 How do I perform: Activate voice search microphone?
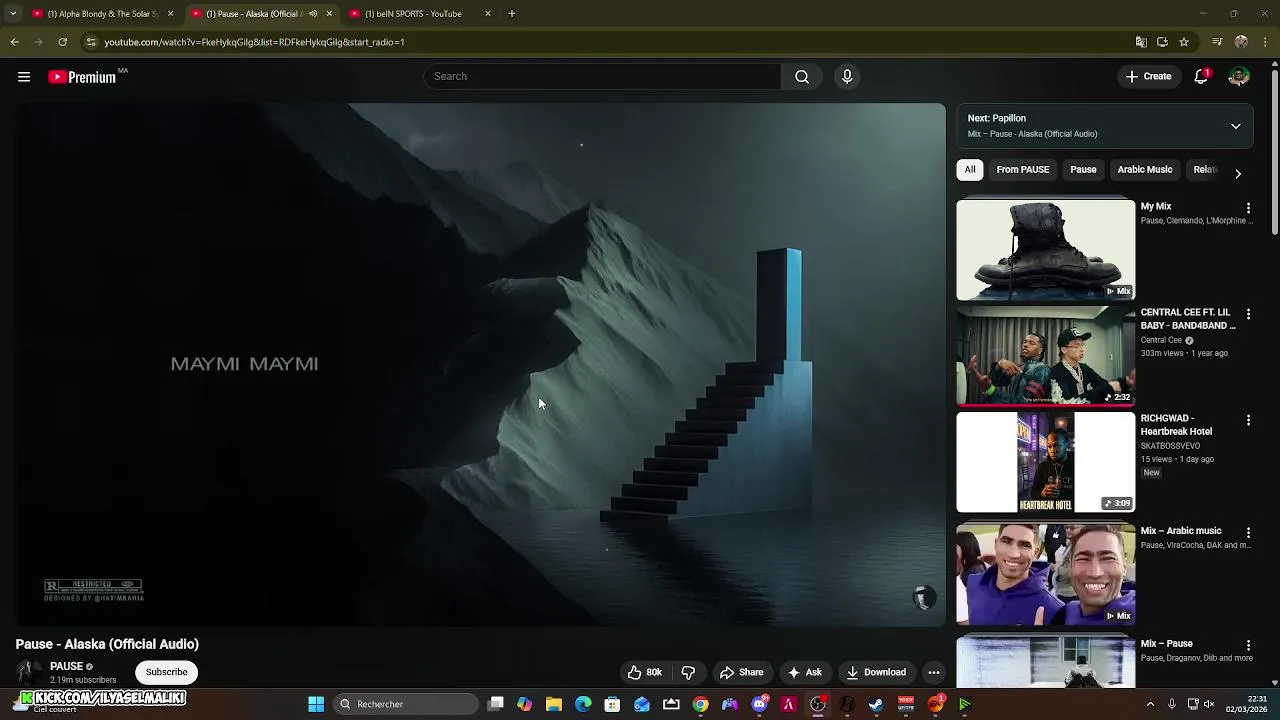pyautogui.click(x=847, y=77)
